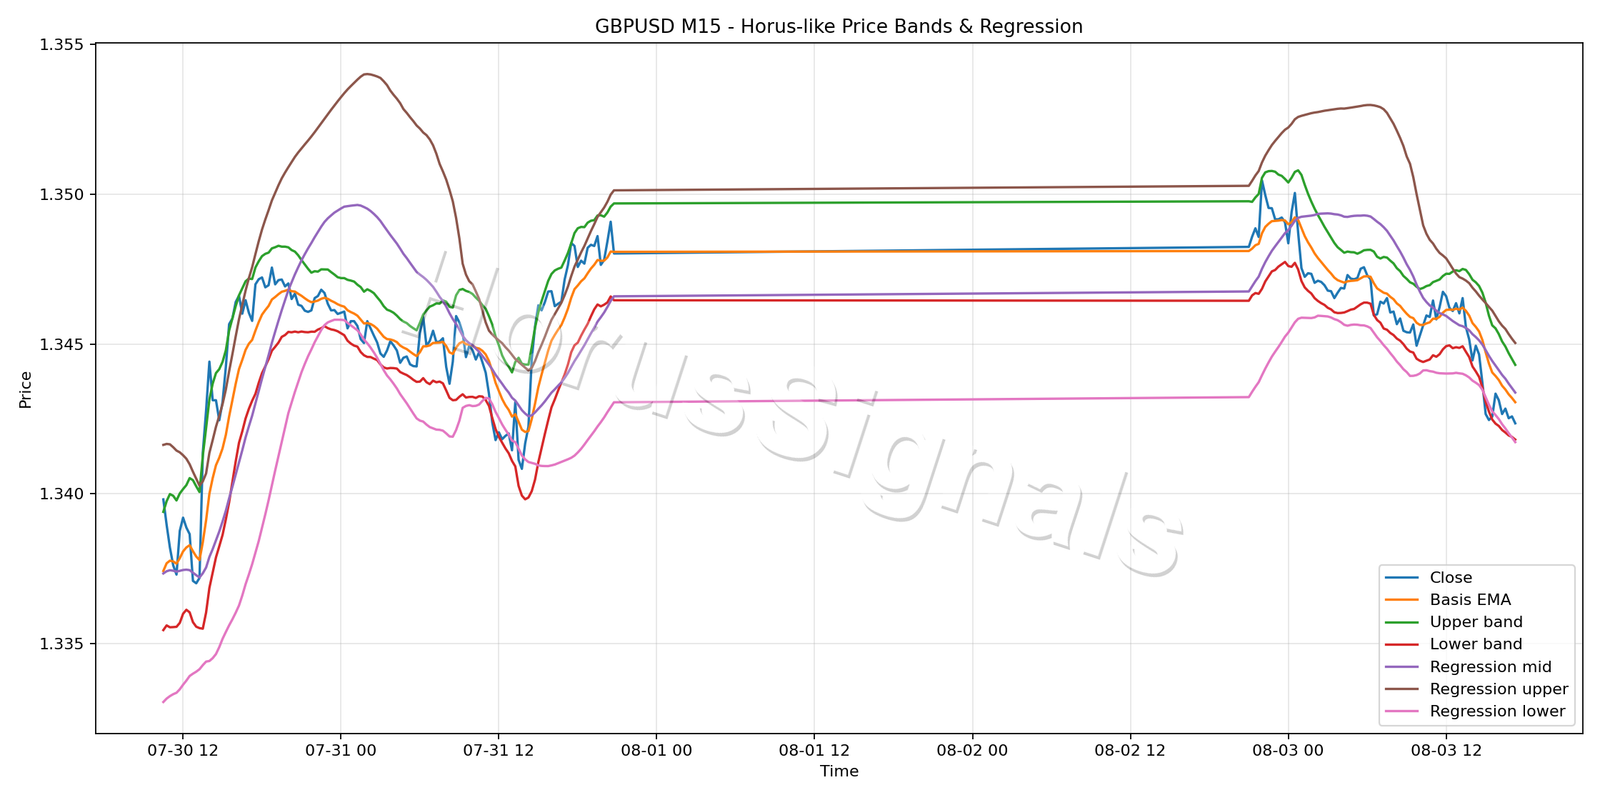1600x800 pixels.
Task: Click the '08-01 12' x-axis tick label
Action: (x=814, y=750)
